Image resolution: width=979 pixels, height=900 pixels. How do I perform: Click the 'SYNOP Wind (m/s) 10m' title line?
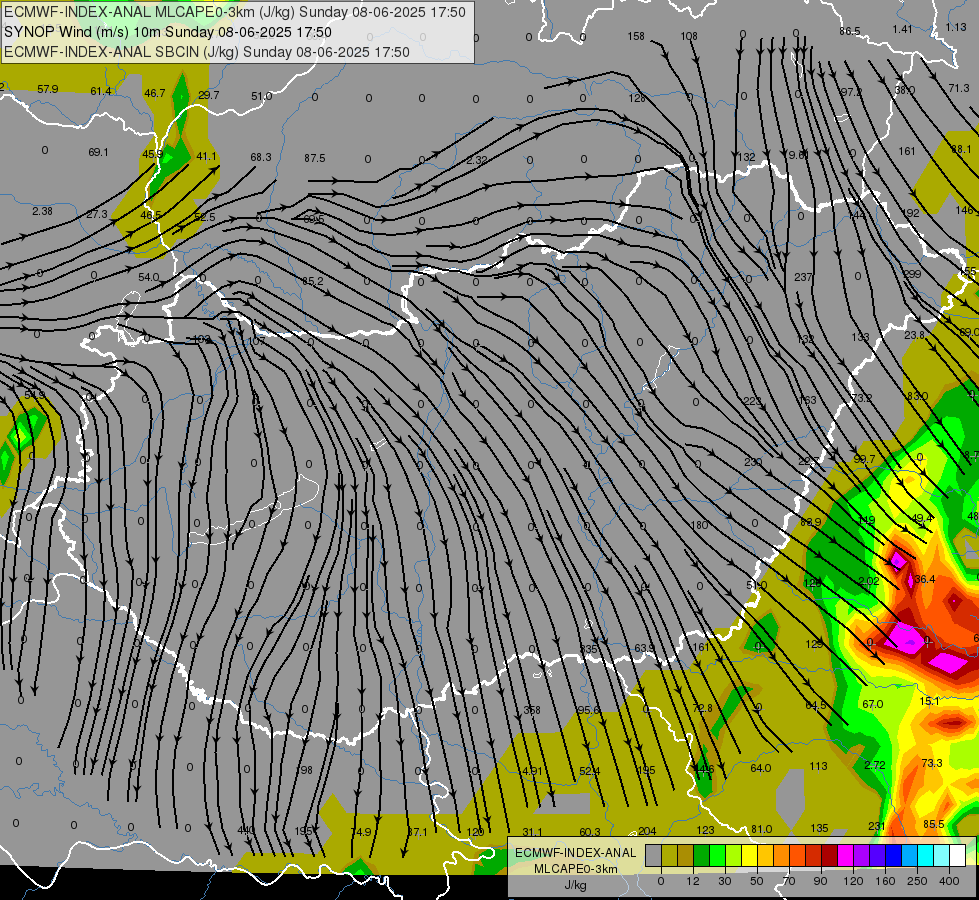pyautogui.click(x=82, y=32)
